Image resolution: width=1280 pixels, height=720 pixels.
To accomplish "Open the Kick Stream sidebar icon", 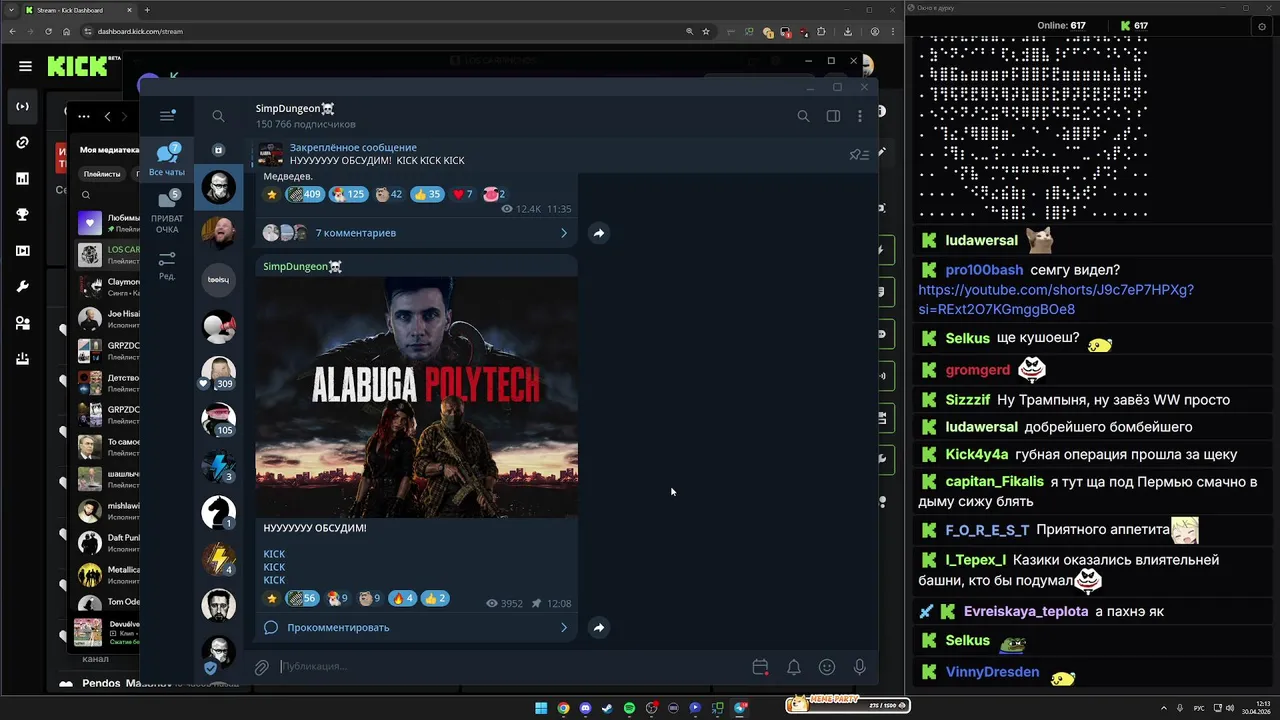I will tap(22, 106).
